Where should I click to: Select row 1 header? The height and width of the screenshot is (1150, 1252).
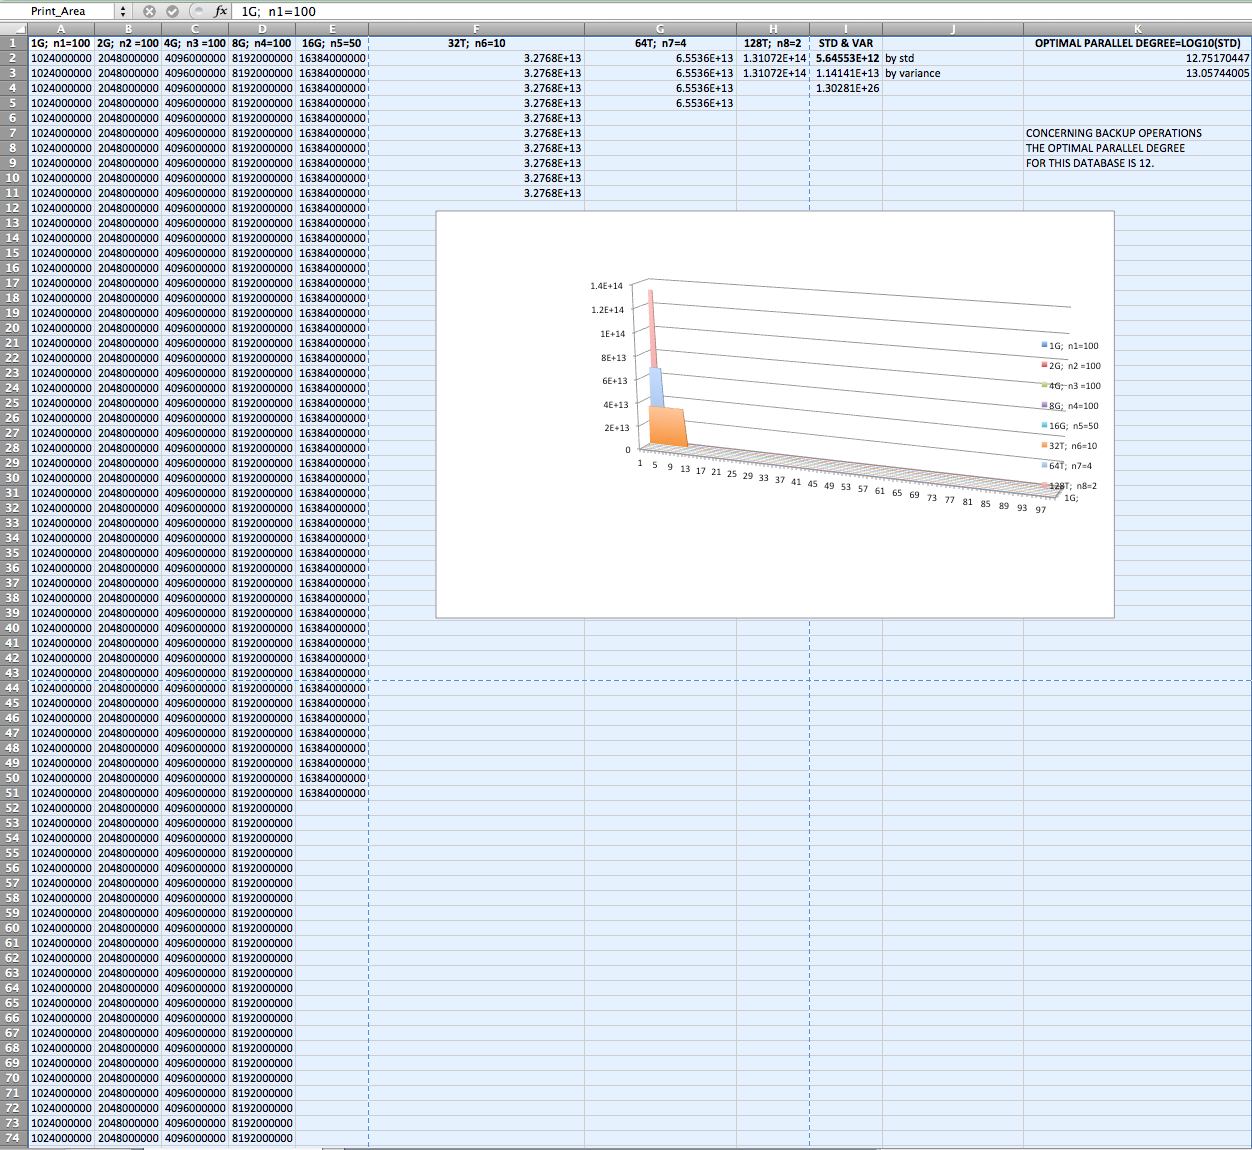[13, 43]
